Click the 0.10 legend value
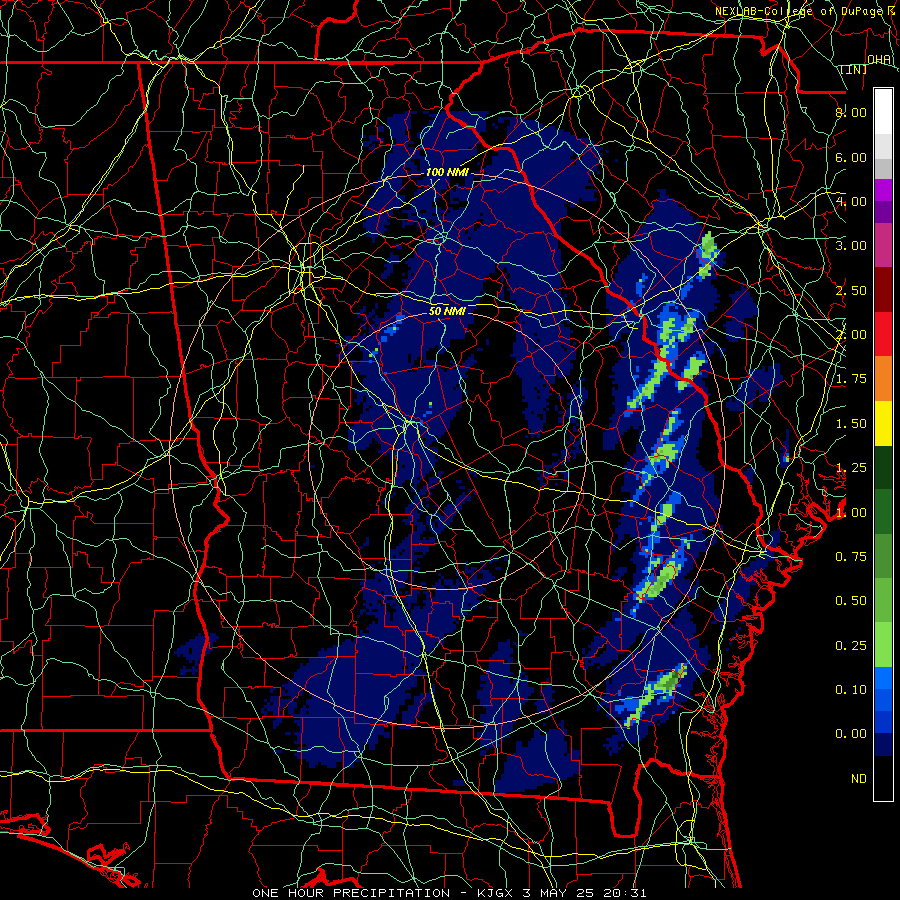Image resolution: width=900 pixels, height=900 pixels. pos(851,690)
